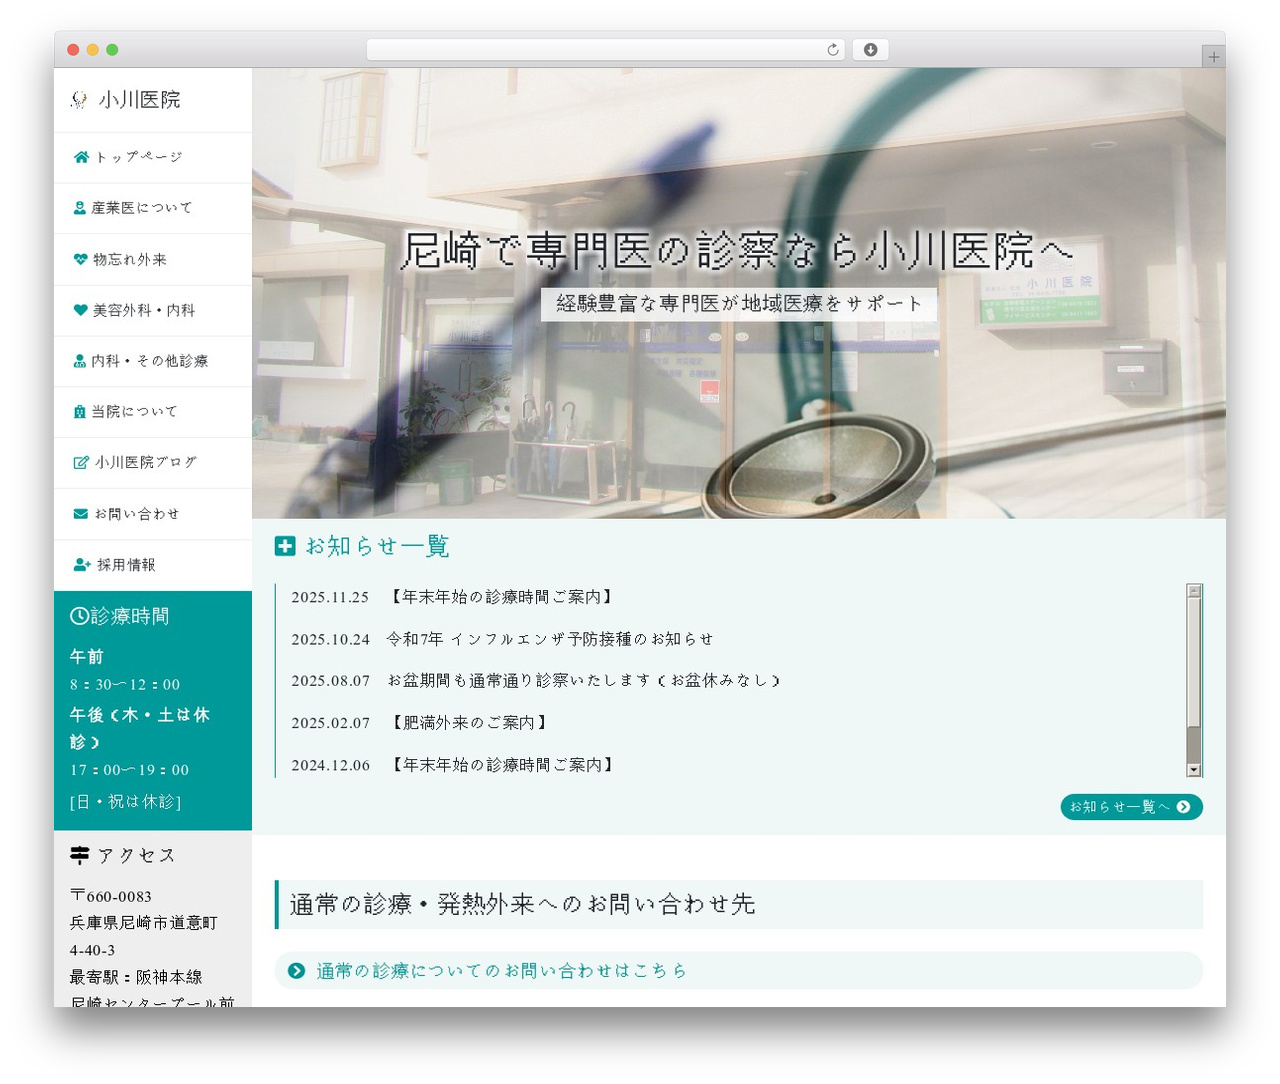Click the edit icon beside 小川医院ブログ
This screenshot has width=1280, height=1084.
point(82,463)
